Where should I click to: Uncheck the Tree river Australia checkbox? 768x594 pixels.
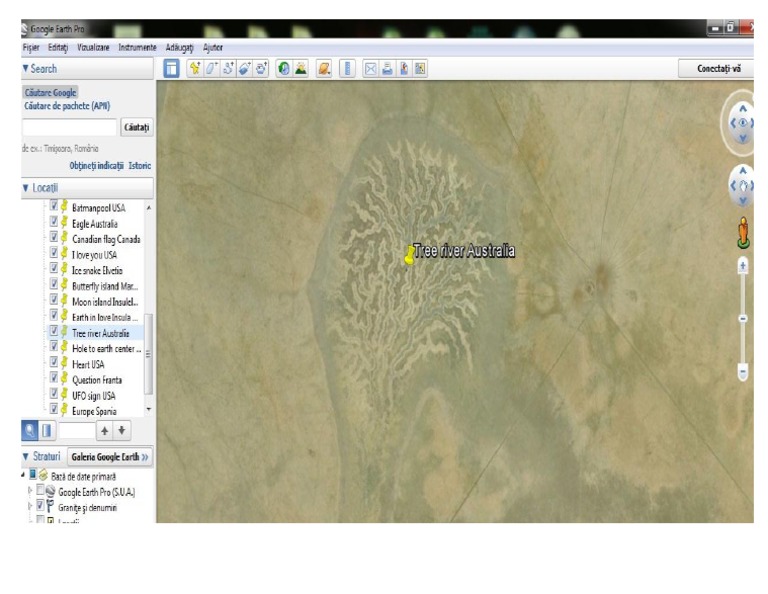(x=54, y=331)
